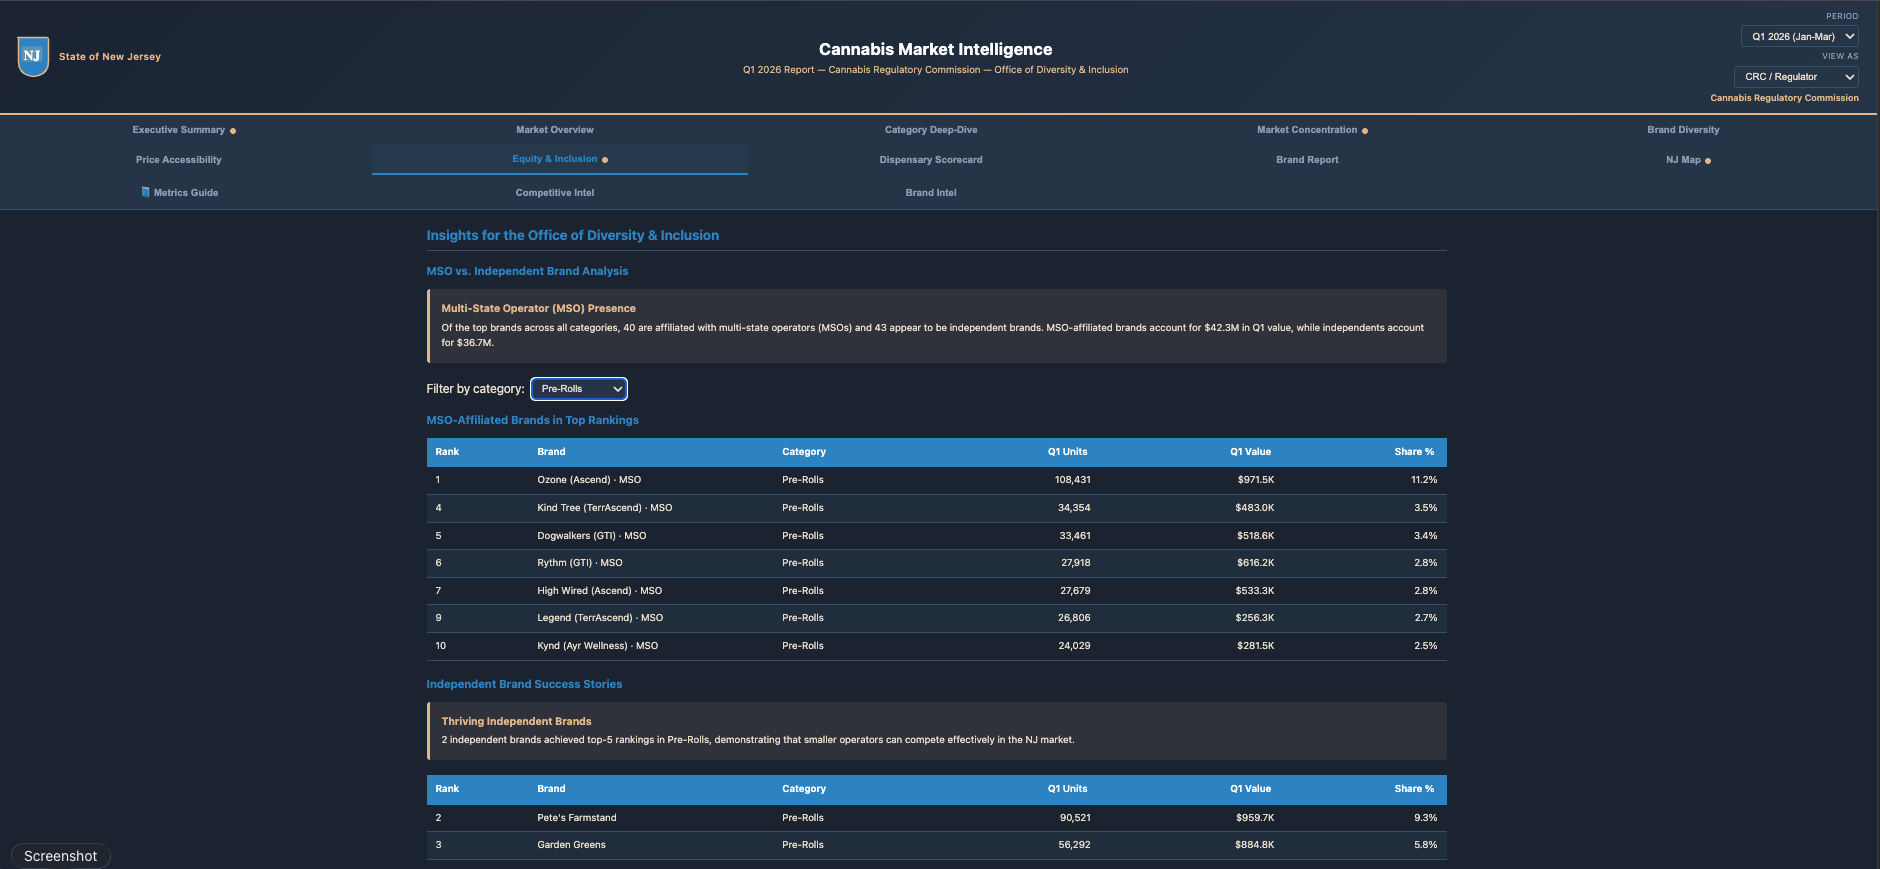Open the Period dropdown Q1 2026
This screenshot has width=1880, height=869.
pyautogui.click(x=1799, y=37)
